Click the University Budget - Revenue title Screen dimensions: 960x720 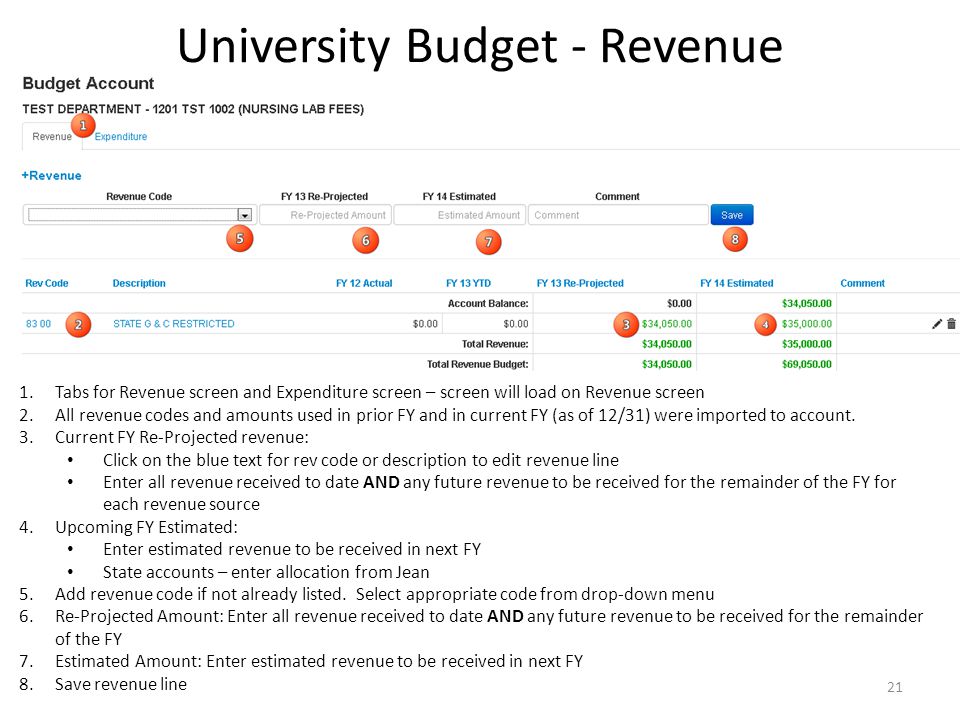(480, 46)
